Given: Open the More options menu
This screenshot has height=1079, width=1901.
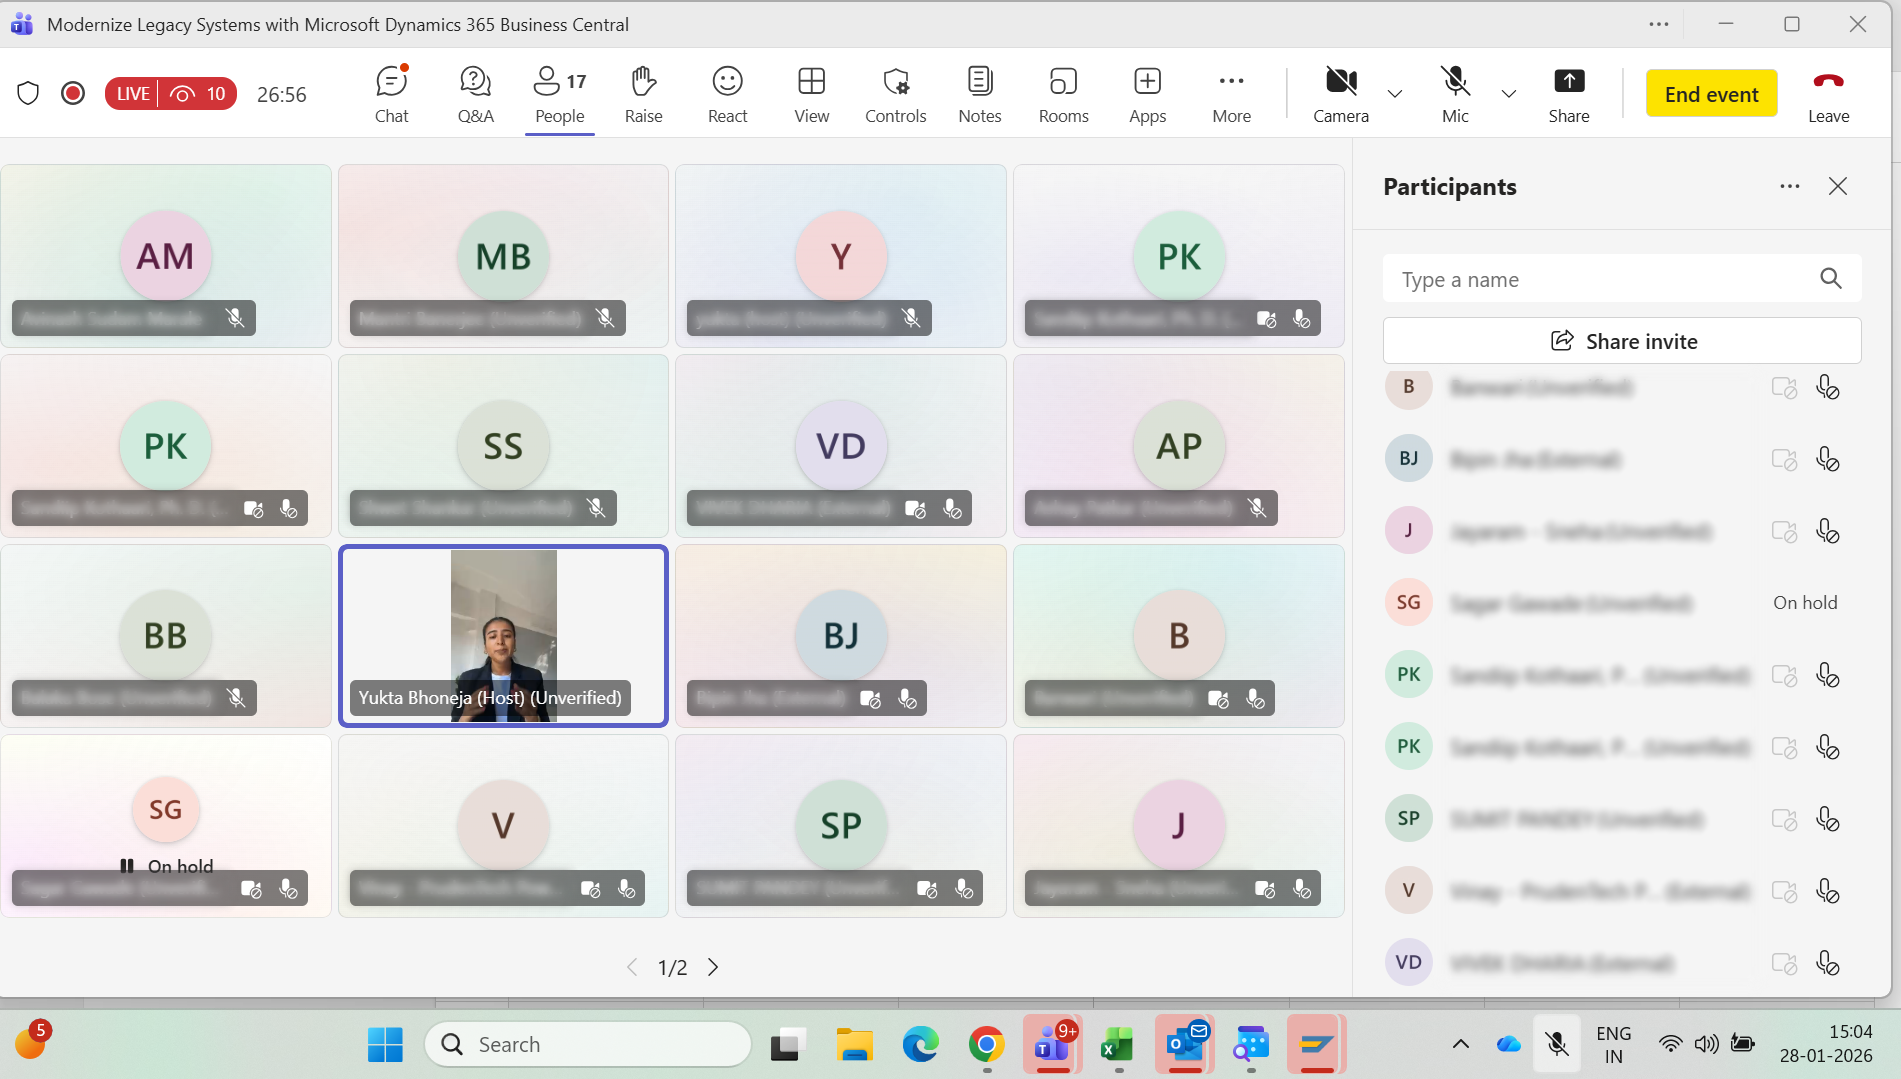Looking at the screenshot, I should click(x=1231, y=93).
